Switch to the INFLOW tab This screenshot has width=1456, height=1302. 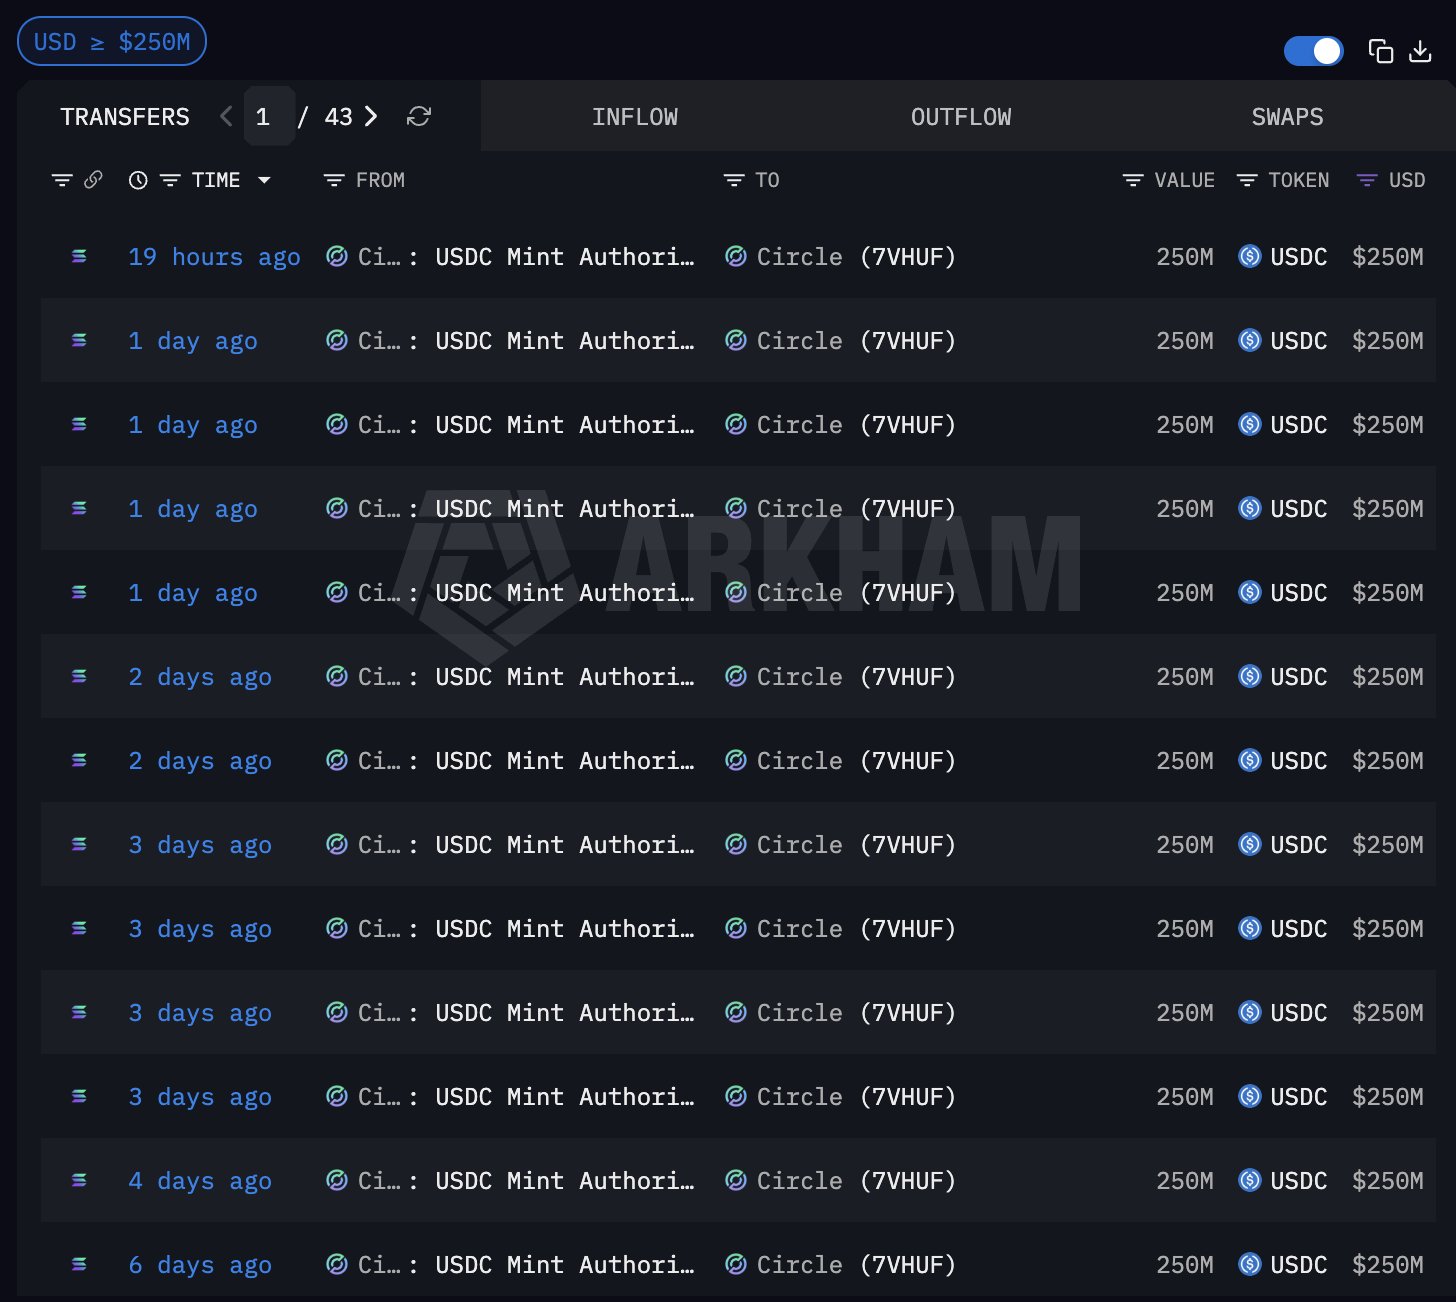(x=635, y=117)
